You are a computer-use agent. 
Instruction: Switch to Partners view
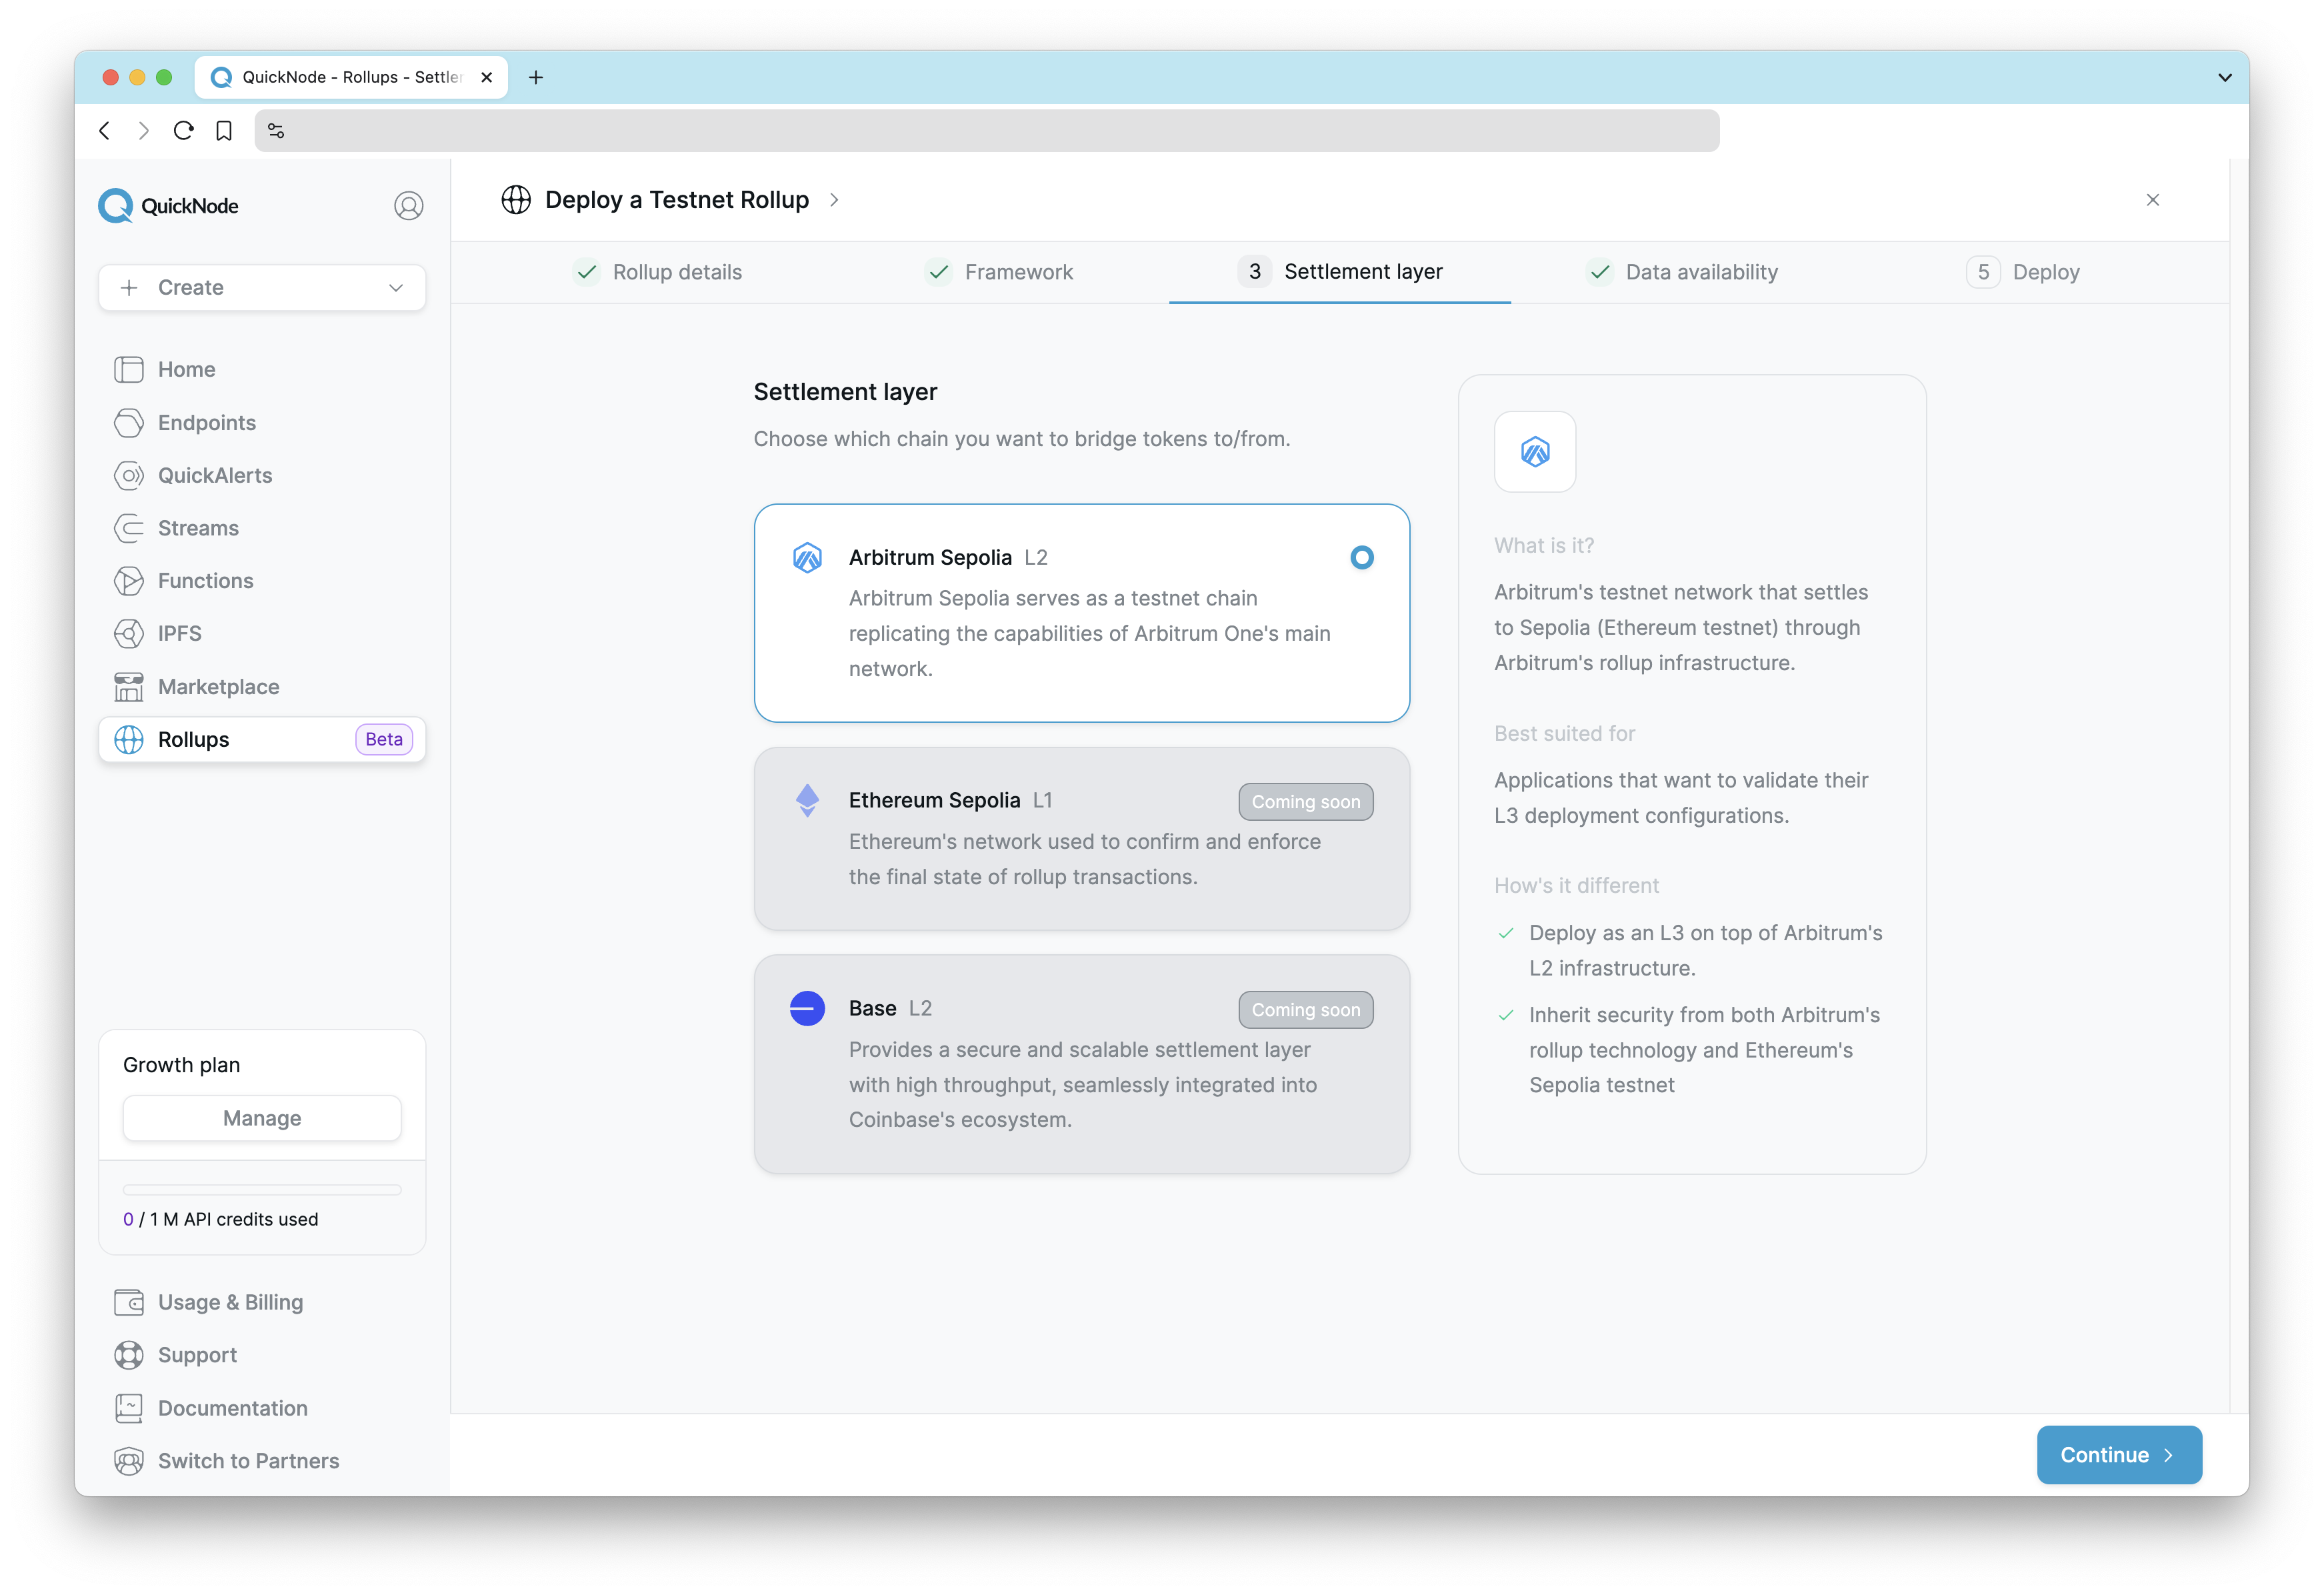[248, 1461]
